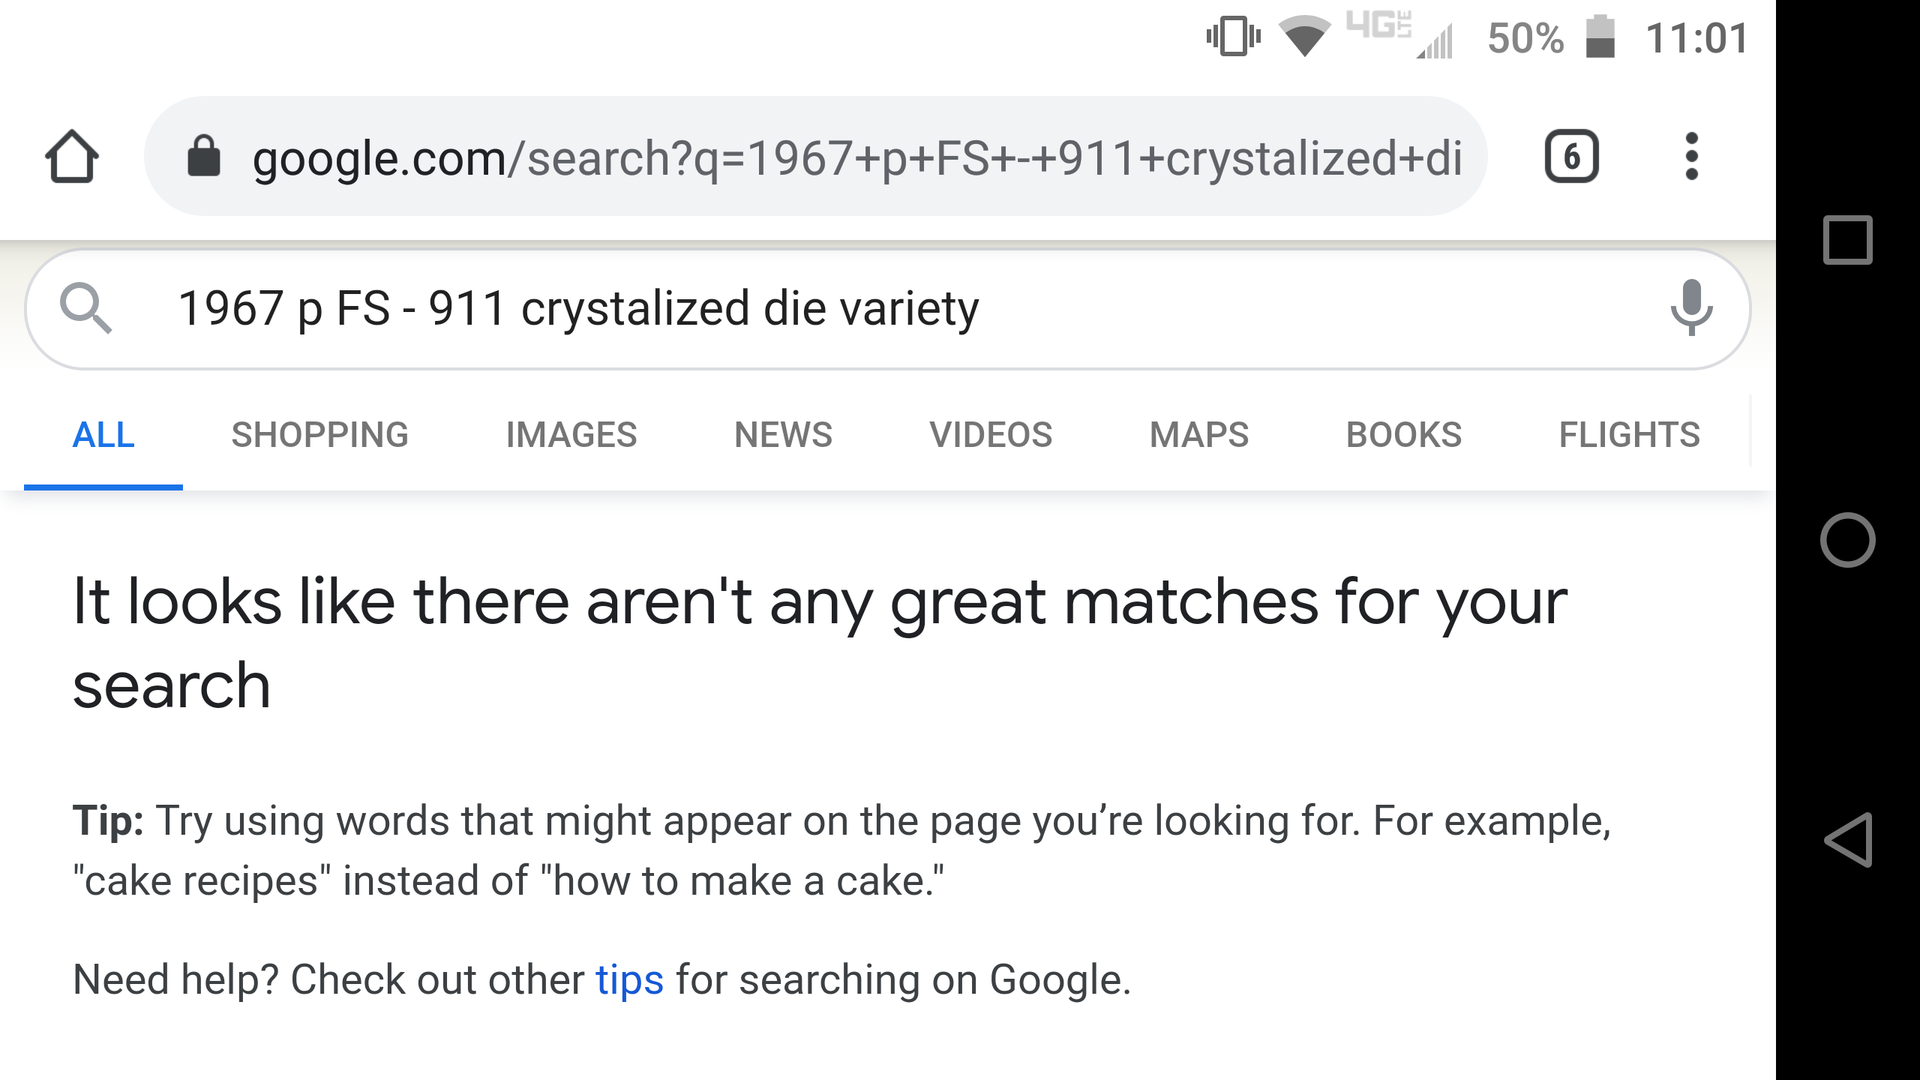Open the MAPS results tab

1199,435
